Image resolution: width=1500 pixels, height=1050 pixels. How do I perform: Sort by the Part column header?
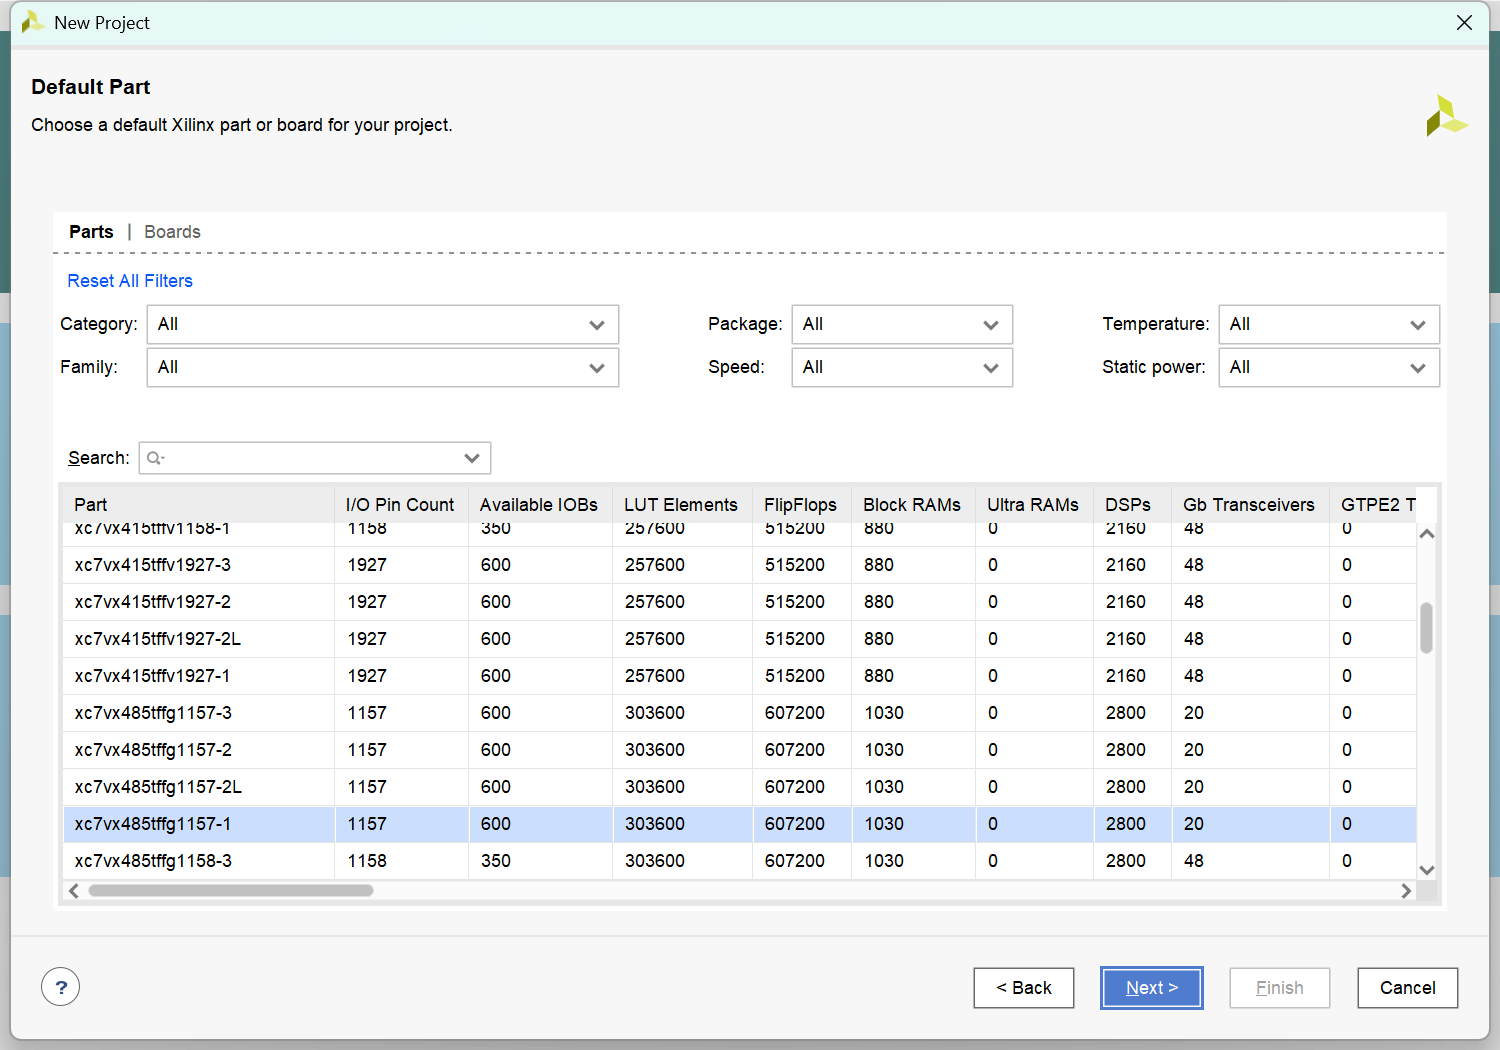[198, 505]
